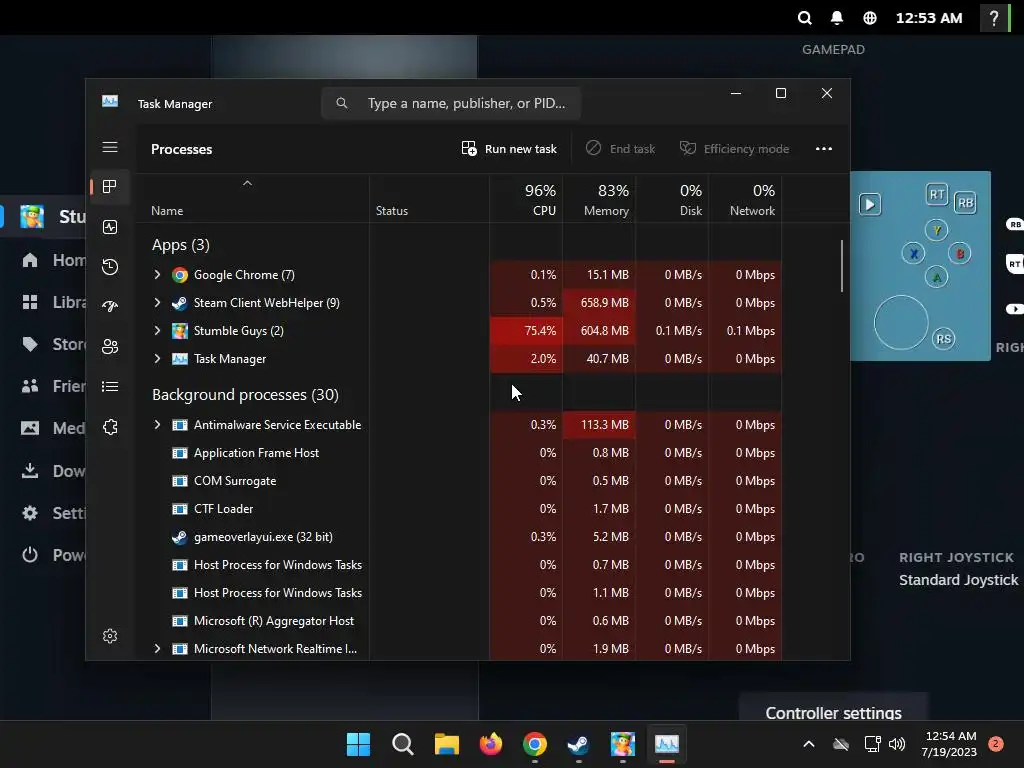Focus the Task Manager search field
Screen dimensions: 1024x768
coord(451,103)
